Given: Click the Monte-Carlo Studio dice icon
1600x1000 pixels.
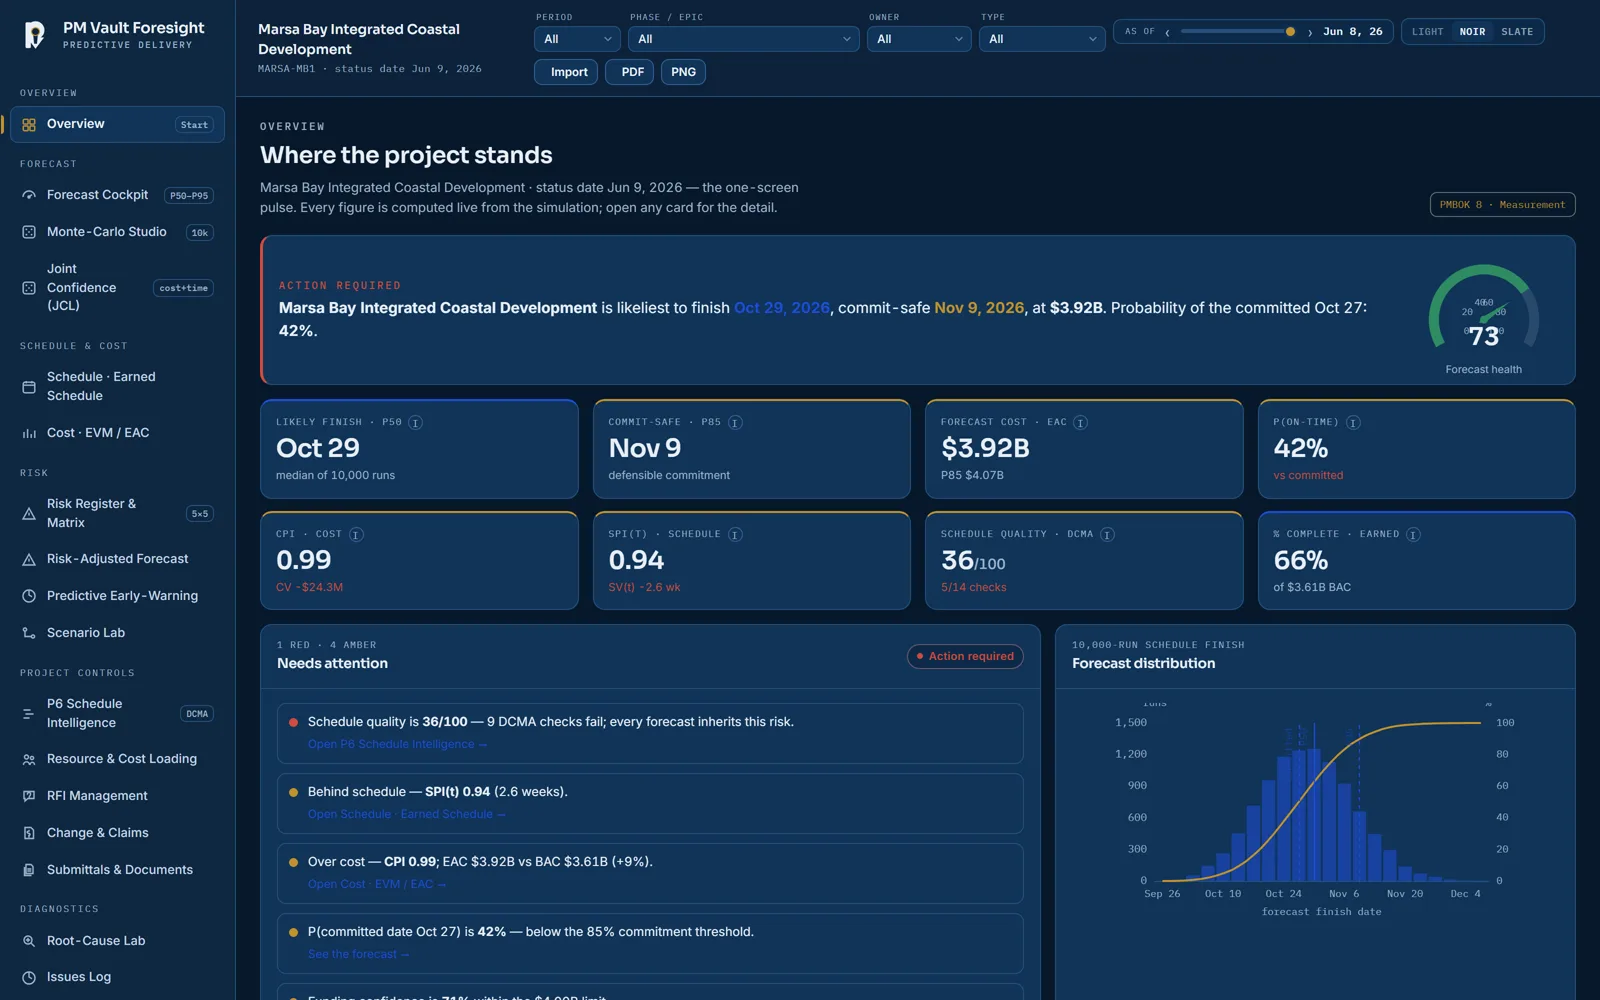Looking at the screenshot, I should [x=29, y=232].
